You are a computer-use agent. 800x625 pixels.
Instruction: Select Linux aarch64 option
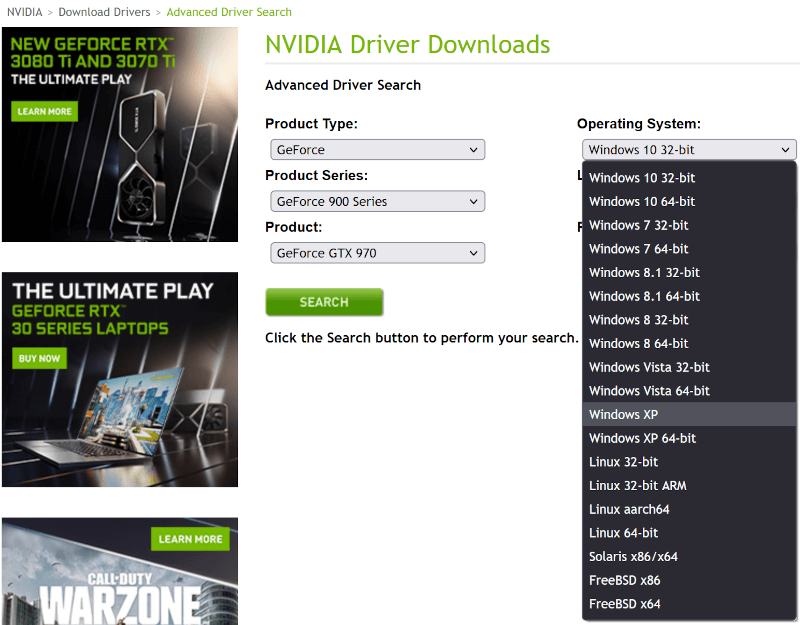(629, 509)
